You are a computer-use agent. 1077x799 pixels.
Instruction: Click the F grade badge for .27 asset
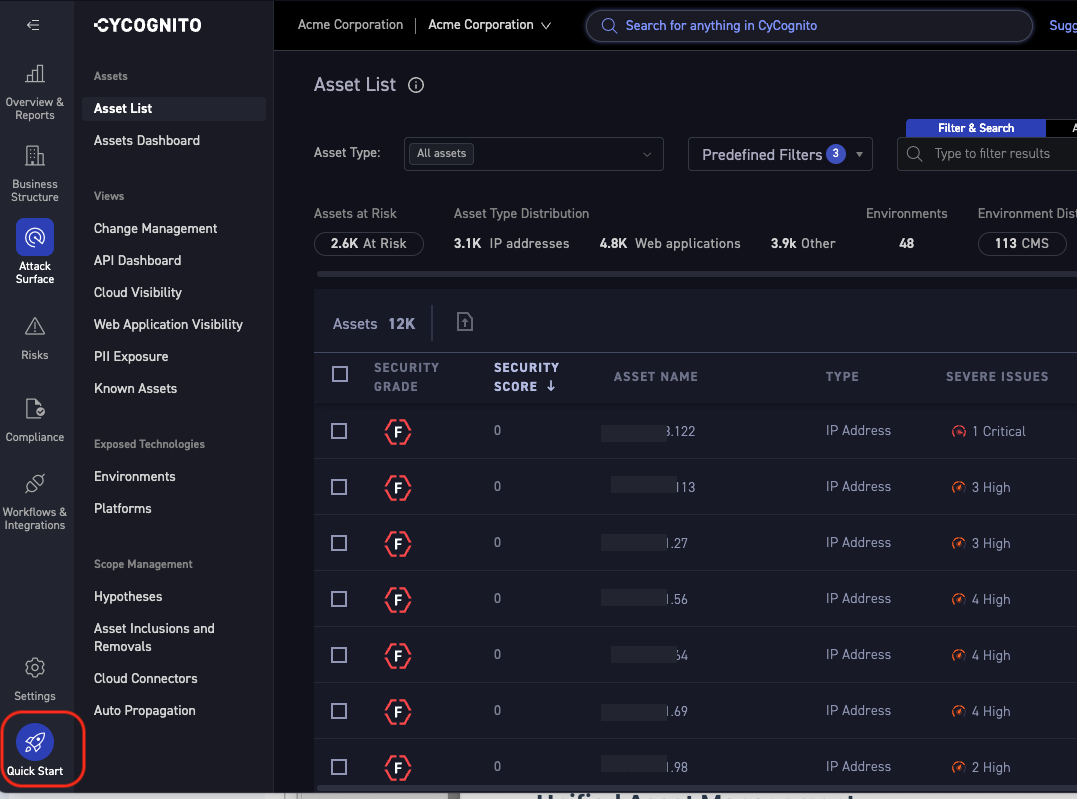point(398,544)
